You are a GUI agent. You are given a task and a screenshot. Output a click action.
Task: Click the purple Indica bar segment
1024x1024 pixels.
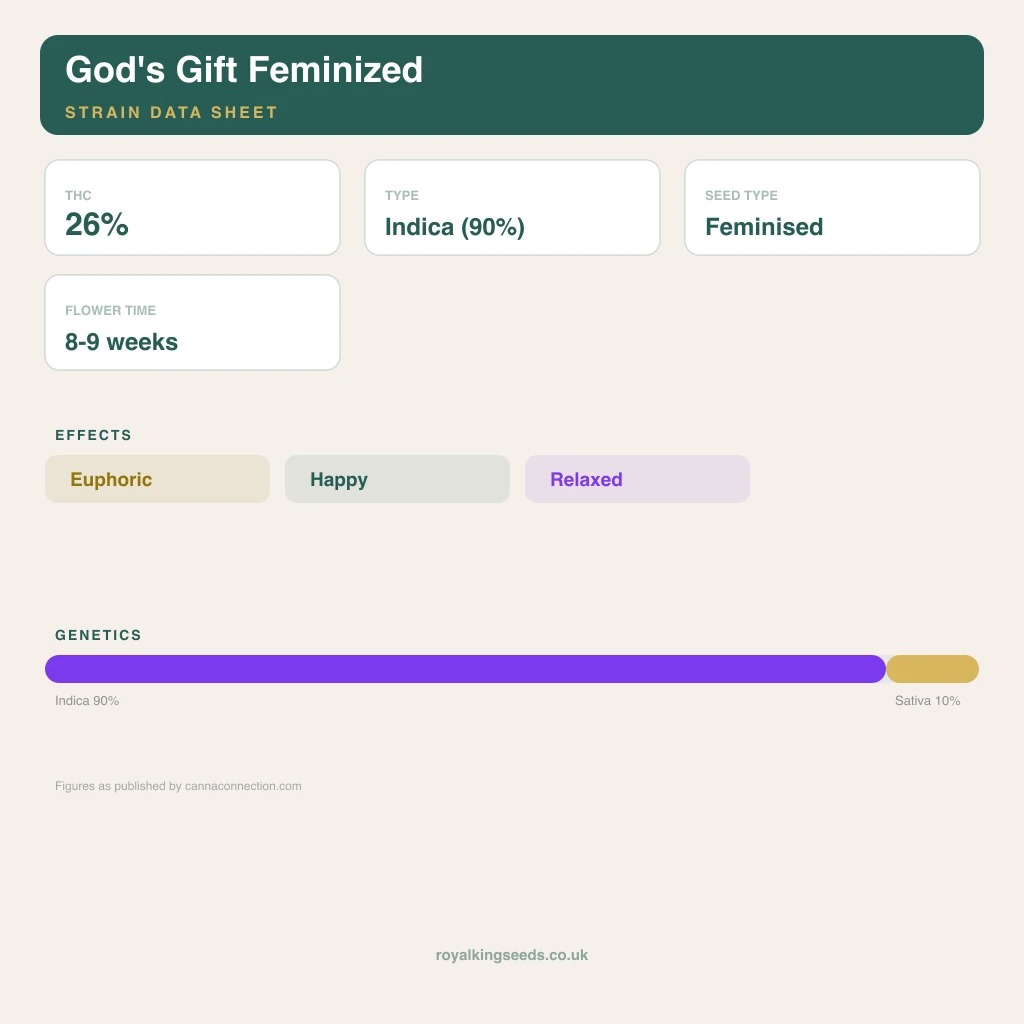click(466, 669)
